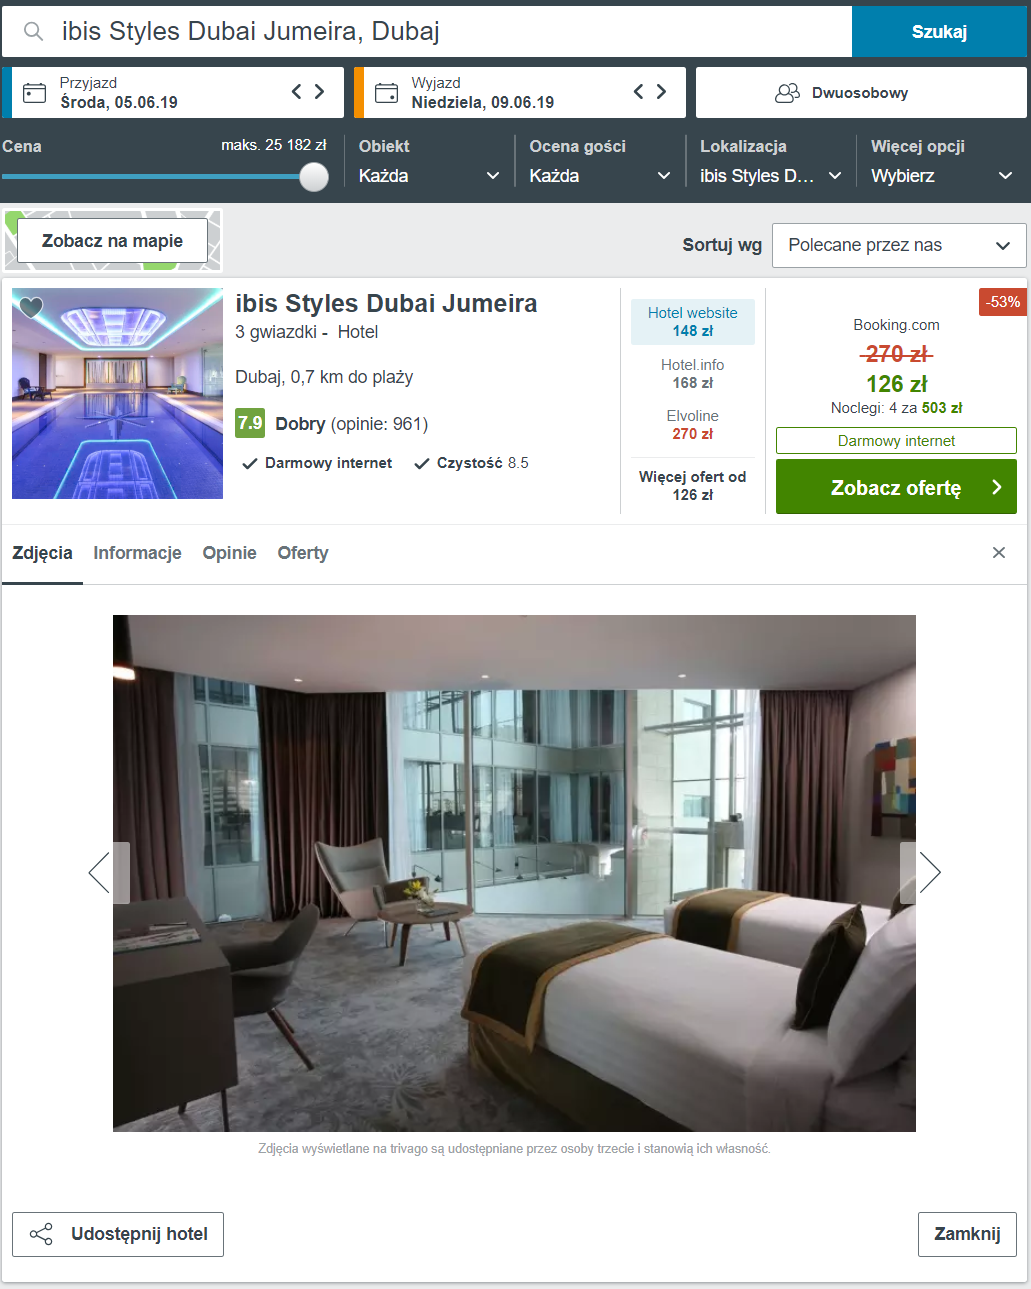The image size is (1031, 1289).
Task: Click the search magnifier icon
Action: [x=33, y=32]
